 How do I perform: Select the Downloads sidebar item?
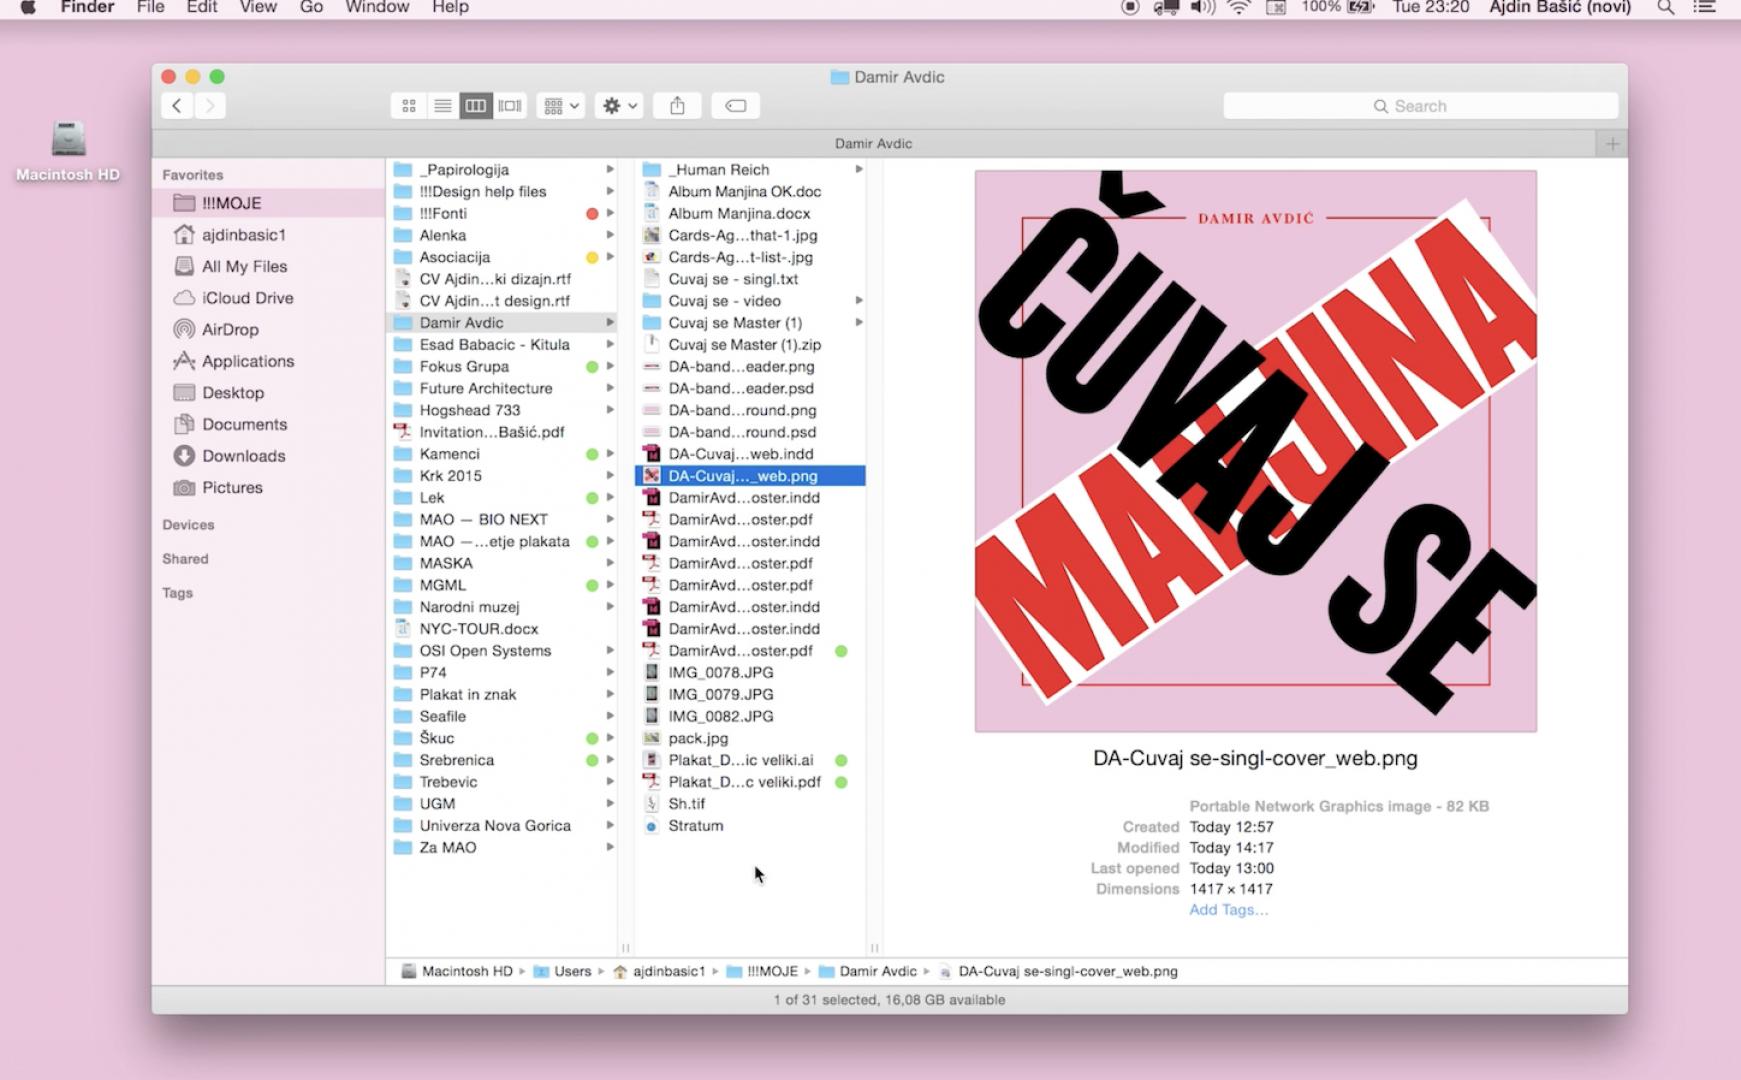pyautogui.click(x=243, y=456)
